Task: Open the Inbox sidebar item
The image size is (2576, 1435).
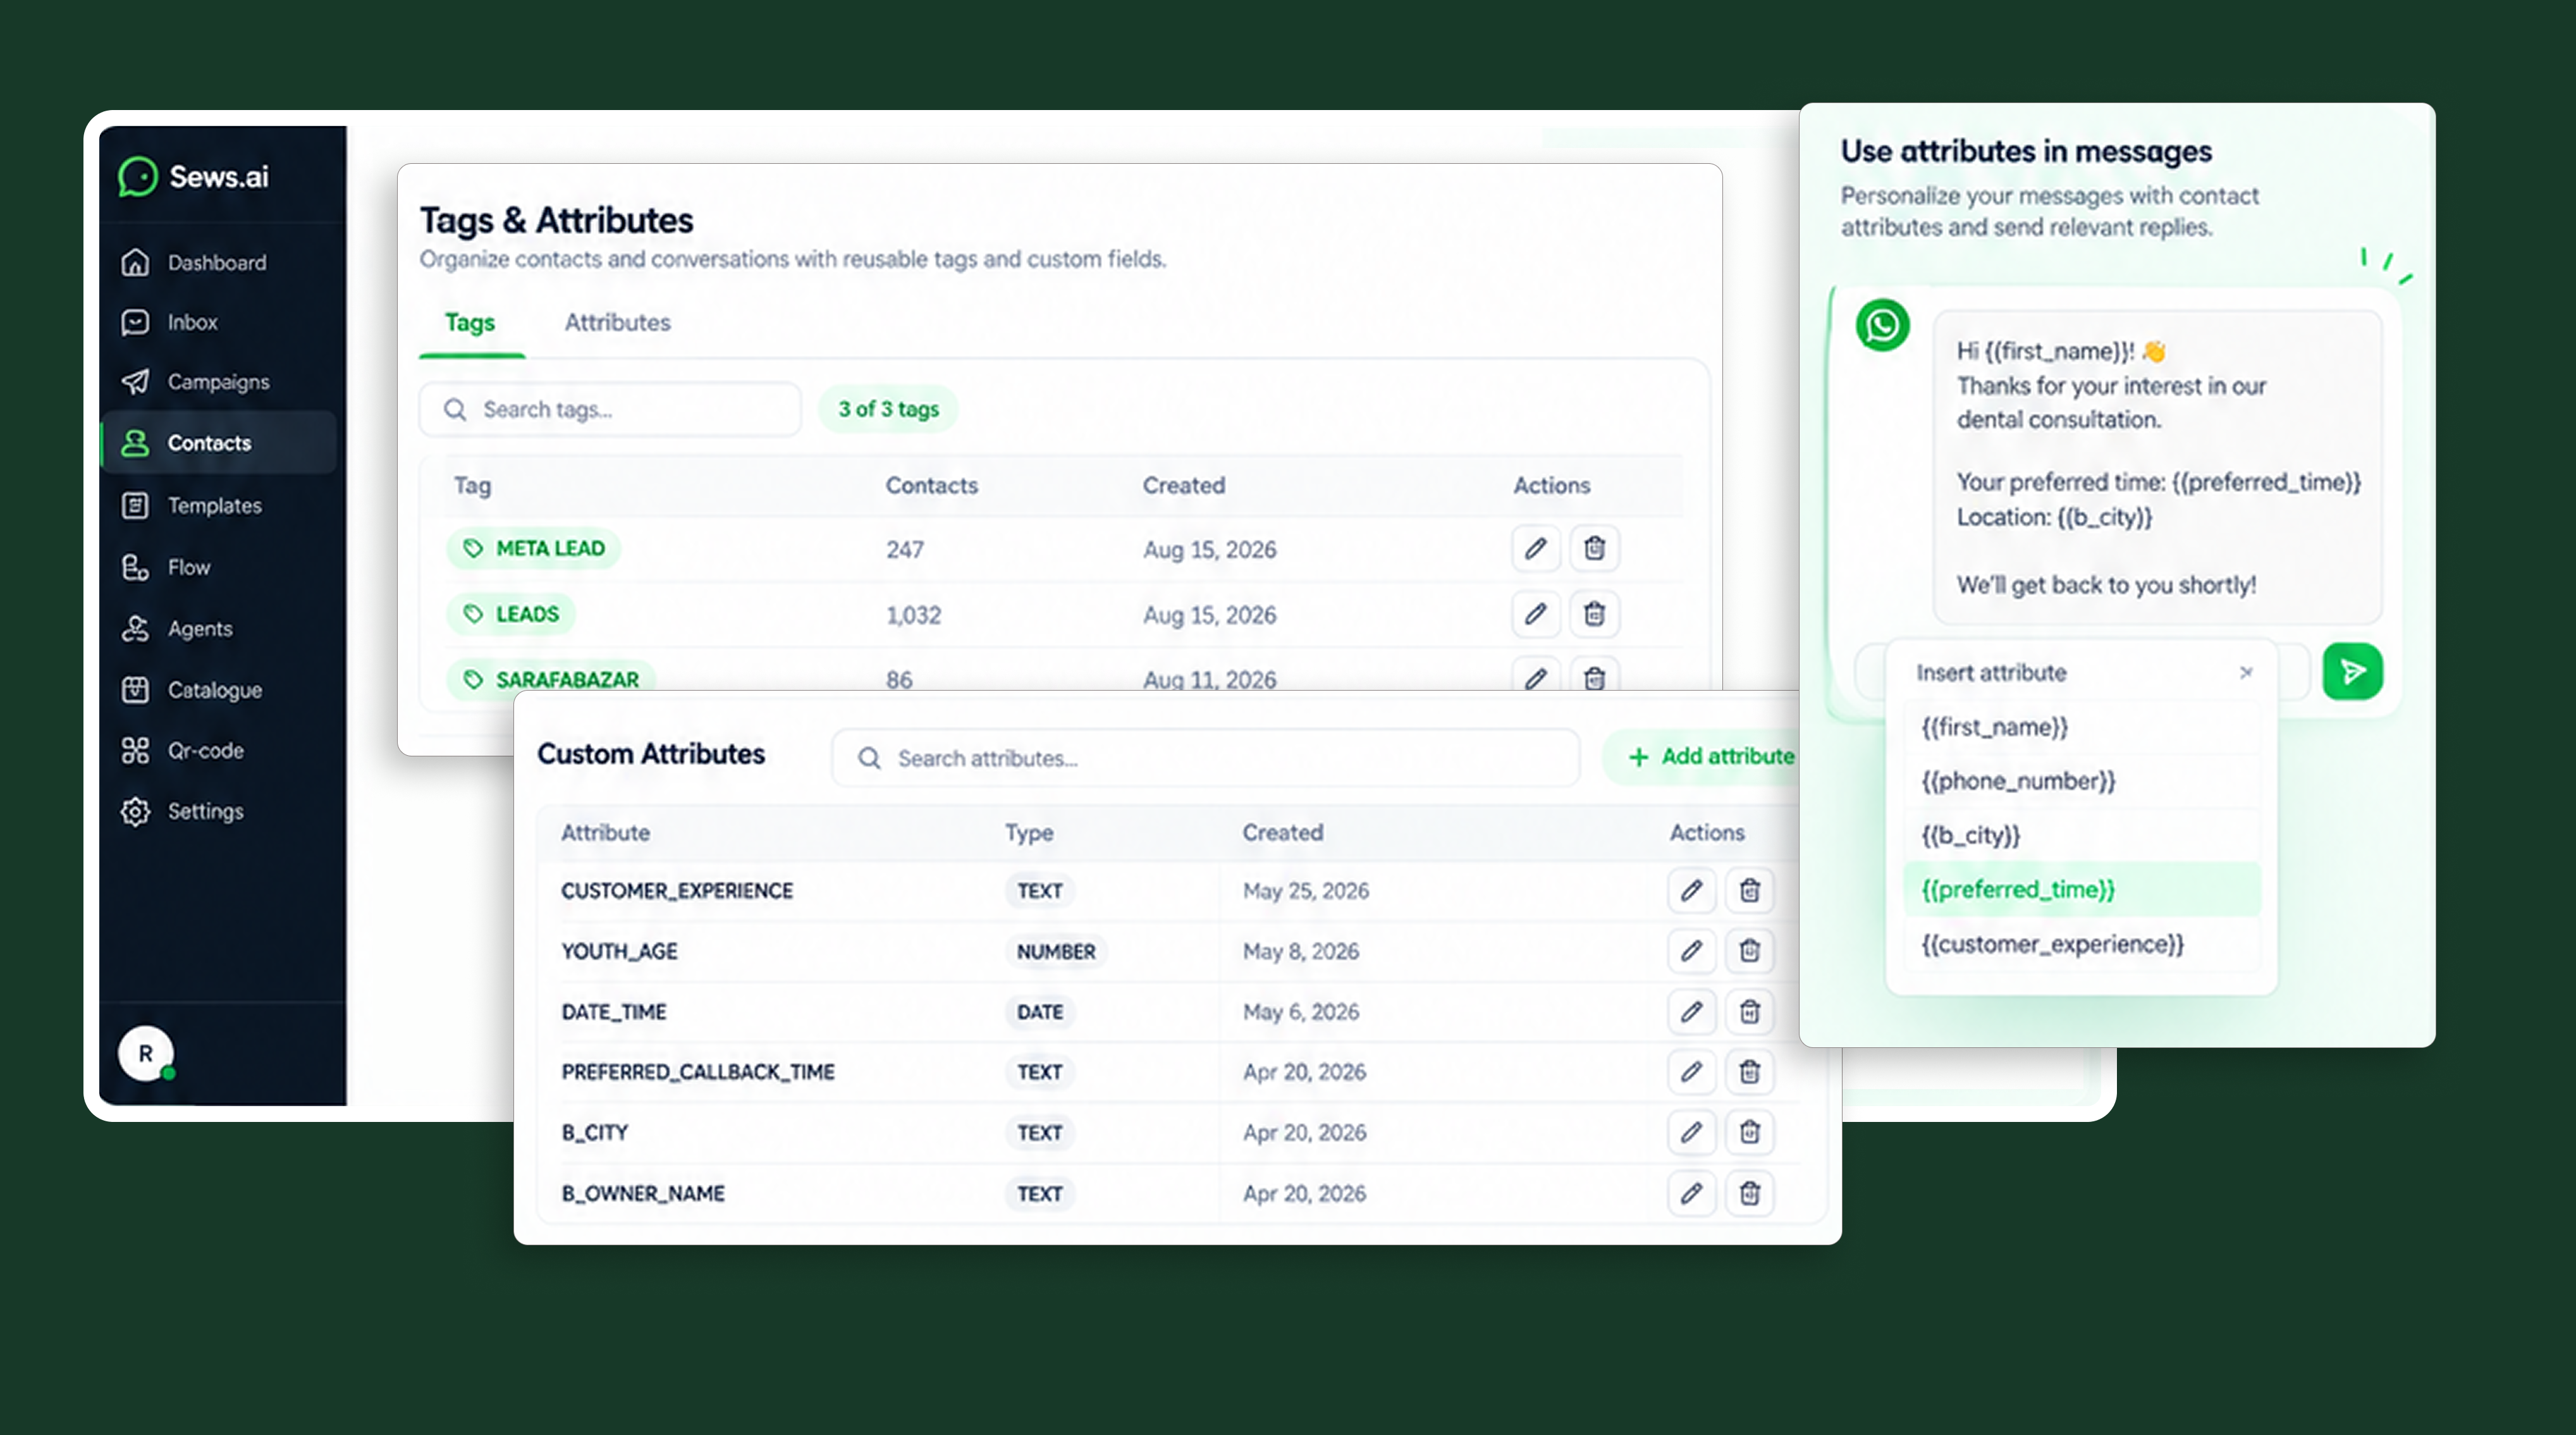Action: click(169, 322)
